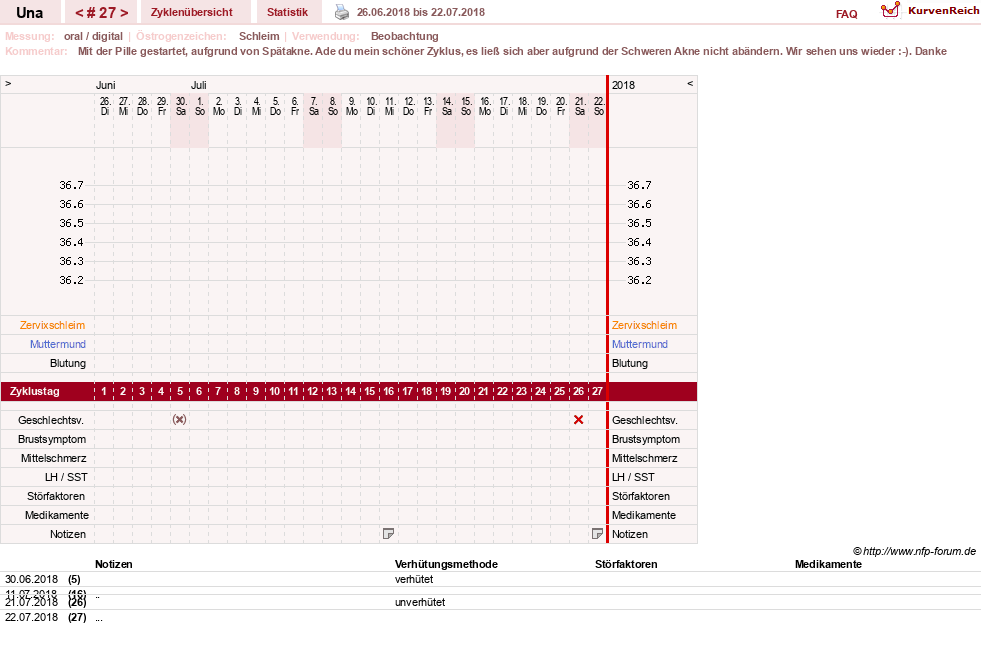Image resolution: width=981 pixels, height=663 pixels.
Task: Select the Brustsymptom row label on the left
Action: [52, 439]
